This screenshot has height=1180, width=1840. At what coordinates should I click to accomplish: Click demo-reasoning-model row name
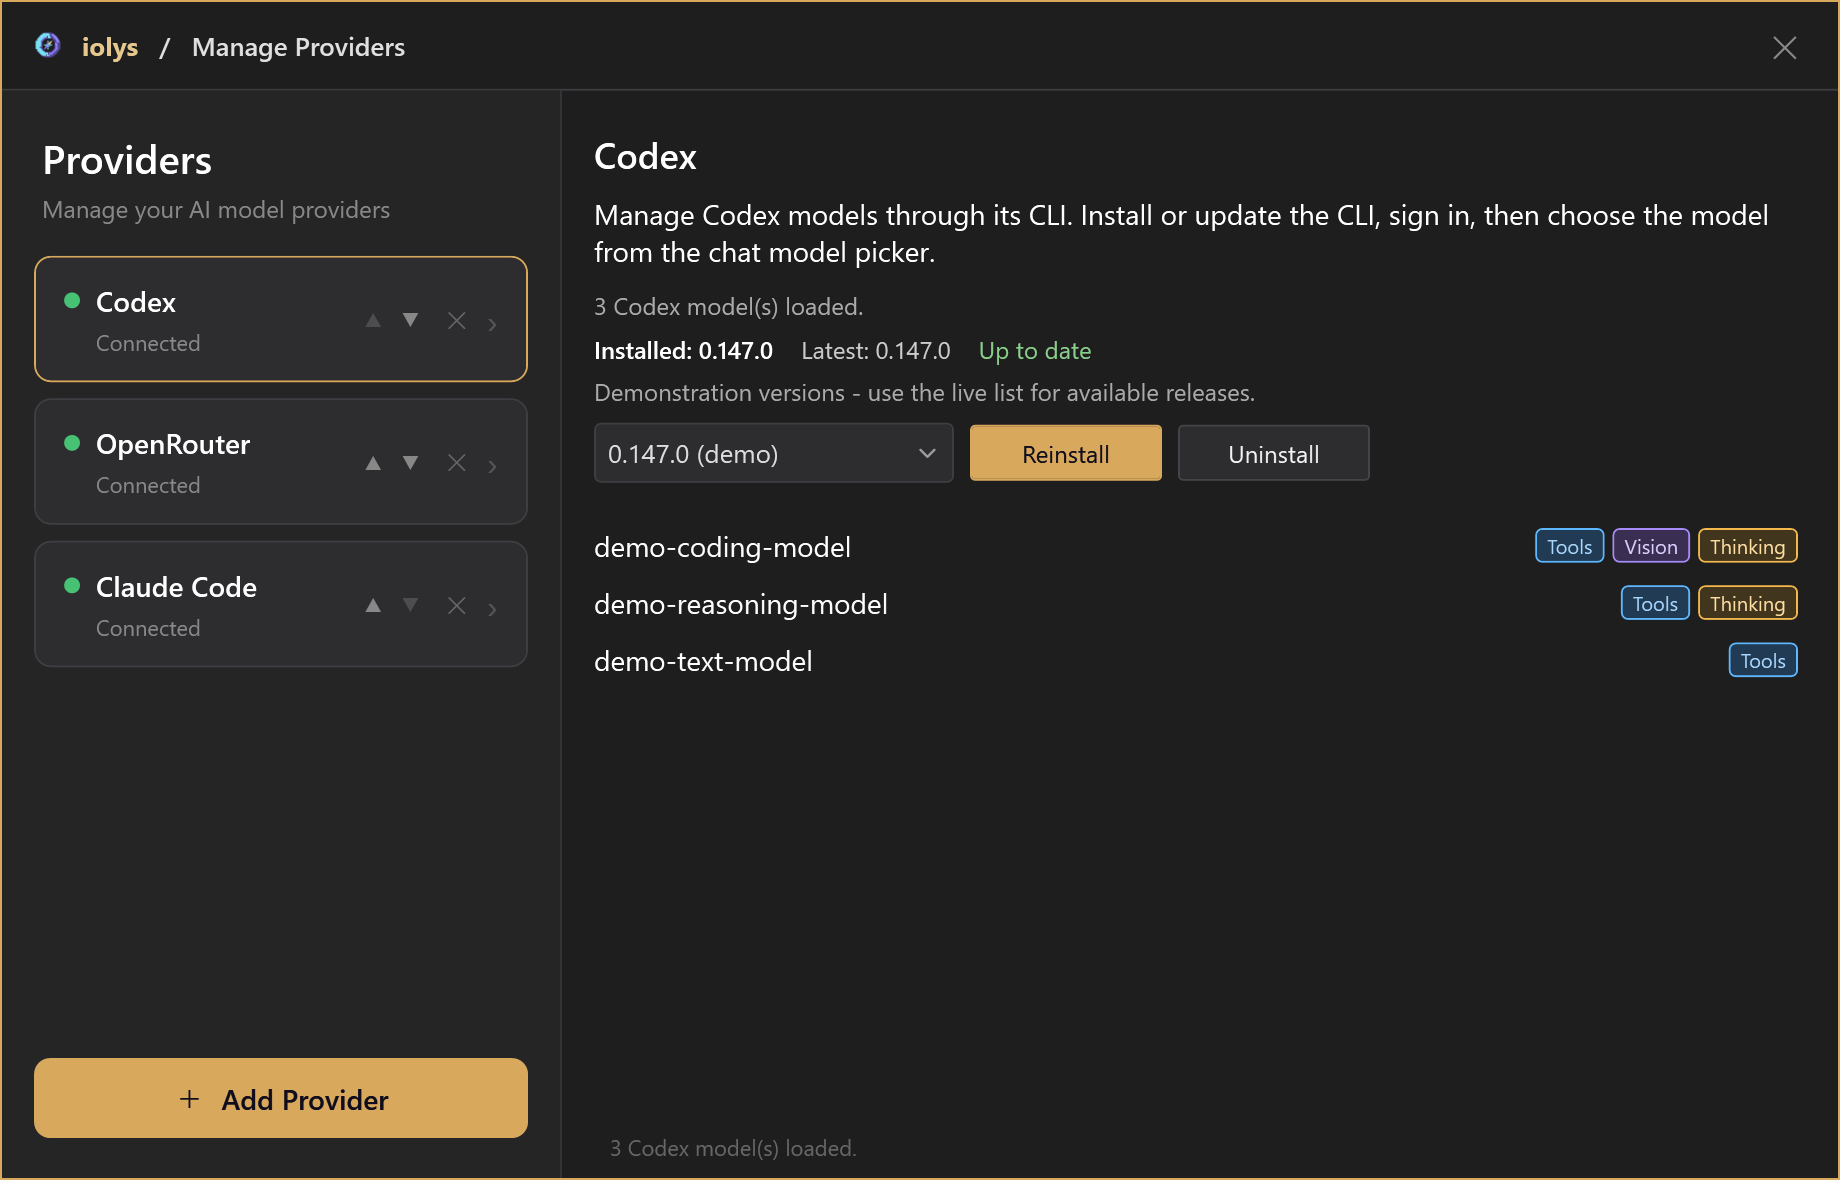(x=741, y=604)
